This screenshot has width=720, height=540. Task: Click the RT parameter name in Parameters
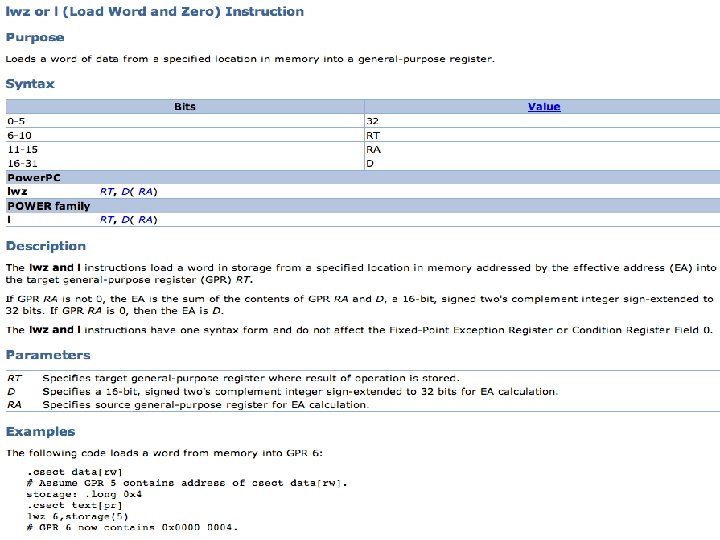(14, 378)
